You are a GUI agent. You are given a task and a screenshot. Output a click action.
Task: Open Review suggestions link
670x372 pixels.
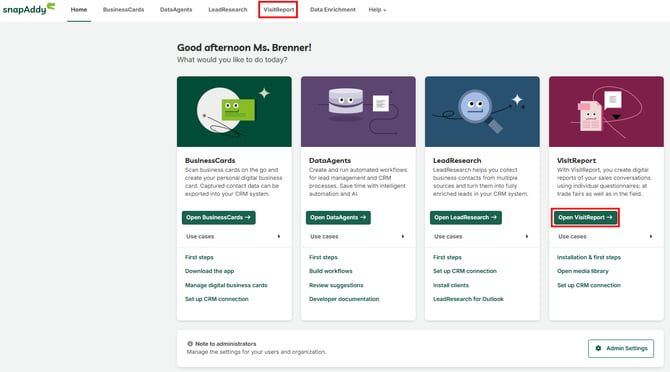[336, 285]
